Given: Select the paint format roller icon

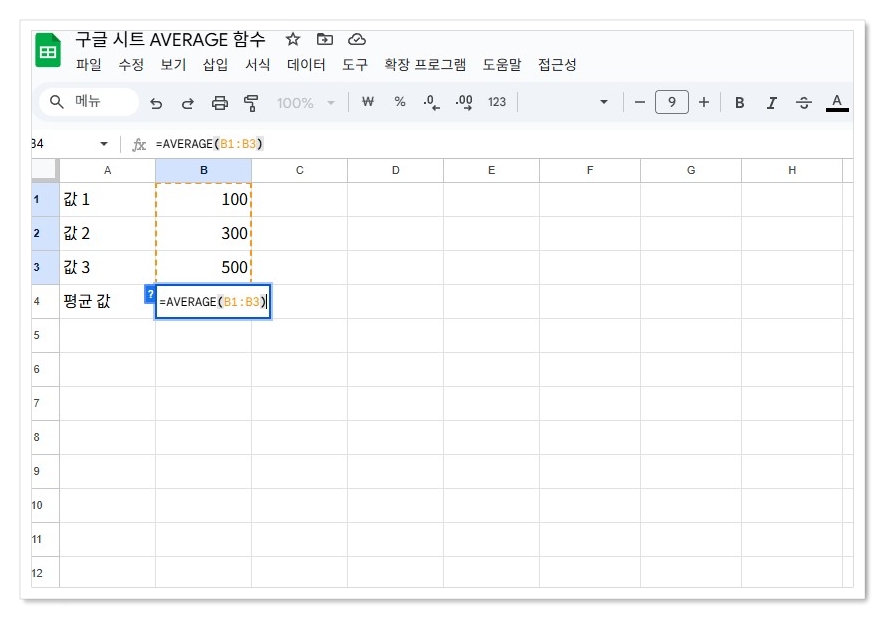Looking at the screenshot, I should 251,103.
